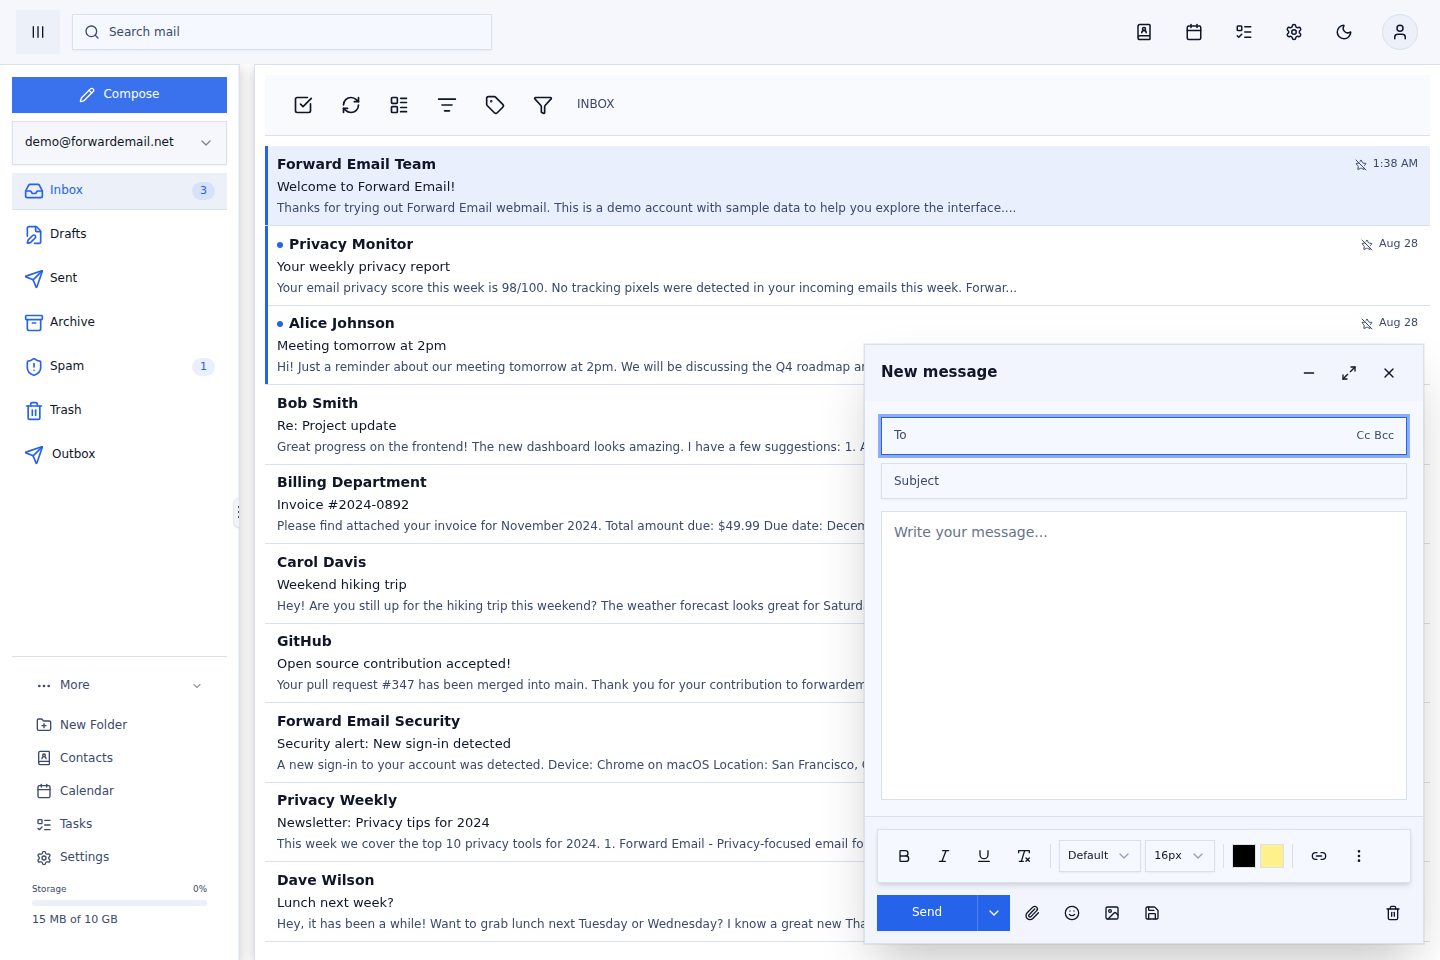This screenshot has width=1440, height=960.
Task: Toggle bold formatting
Action: (904, 856)
